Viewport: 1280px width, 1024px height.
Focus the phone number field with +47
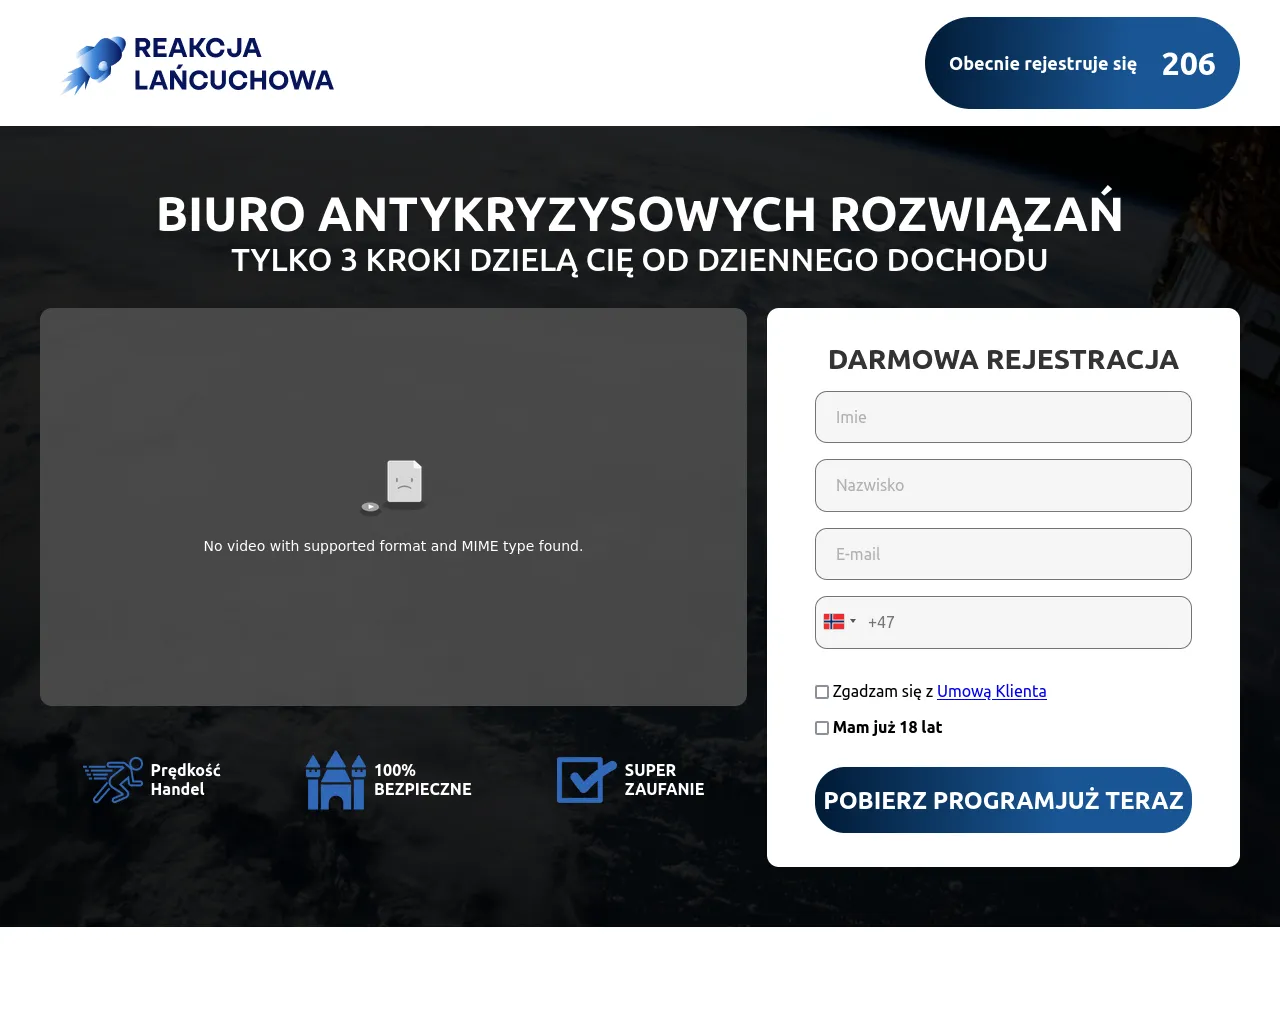[x=1003, y=622]
